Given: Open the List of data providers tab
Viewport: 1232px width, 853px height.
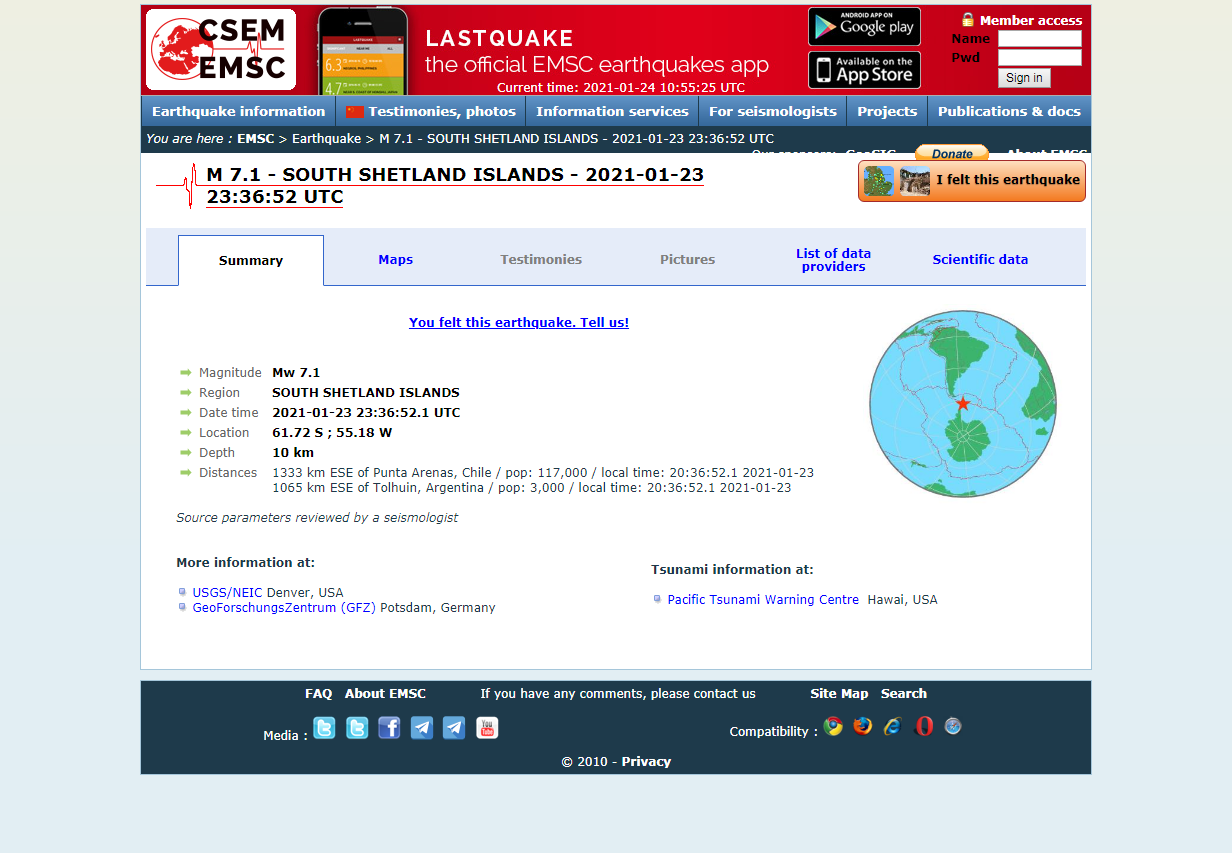Looking at the screenshot, I should pyautogui.click(x=833, y=260).
